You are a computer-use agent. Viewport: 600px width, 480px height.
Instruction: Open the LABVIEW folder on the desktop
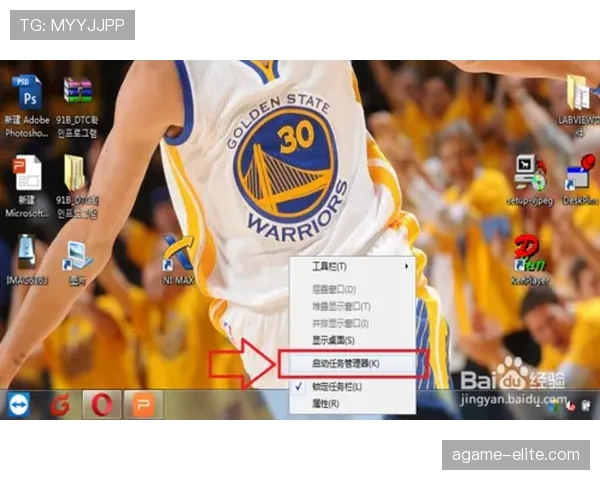(579, 105)
